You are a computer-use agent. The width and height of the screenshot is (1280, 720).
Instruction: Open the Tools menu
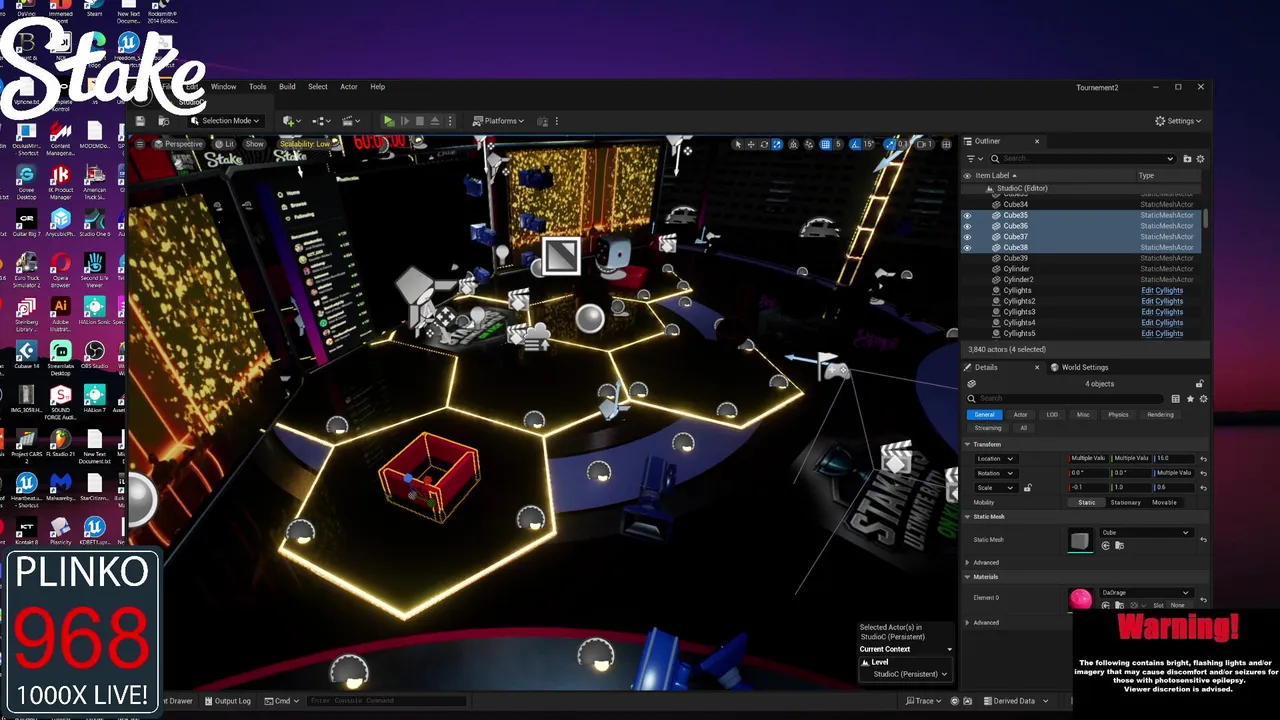click(257, 87)
